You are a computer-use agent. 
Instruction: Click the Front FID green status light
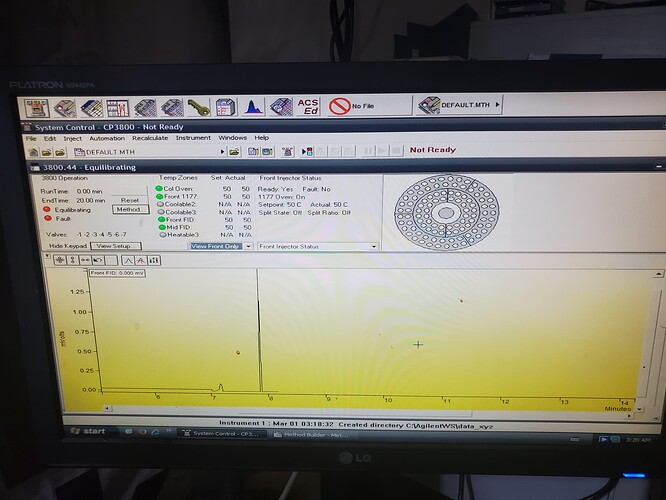click(161, 220)
